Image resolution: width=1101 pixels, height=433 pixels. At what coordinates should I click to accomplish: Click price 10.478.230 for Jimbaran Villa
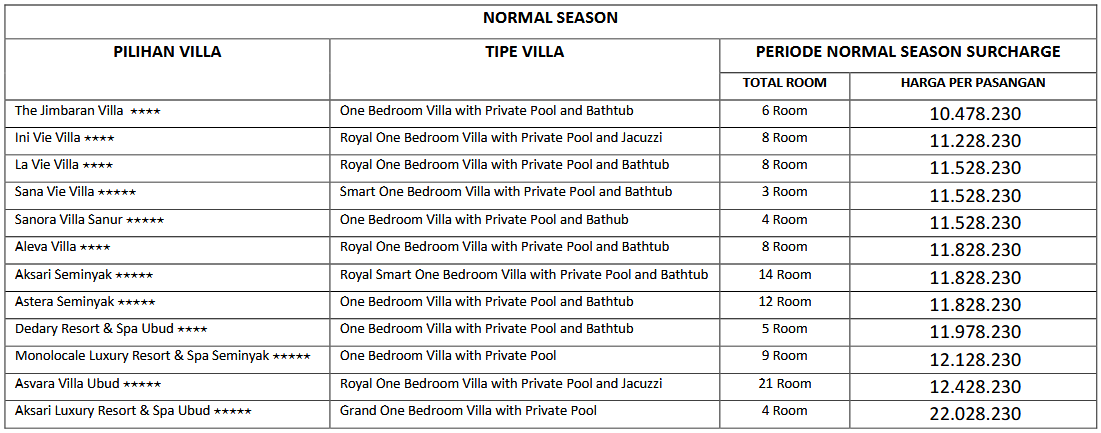click(x=975, y=114)
